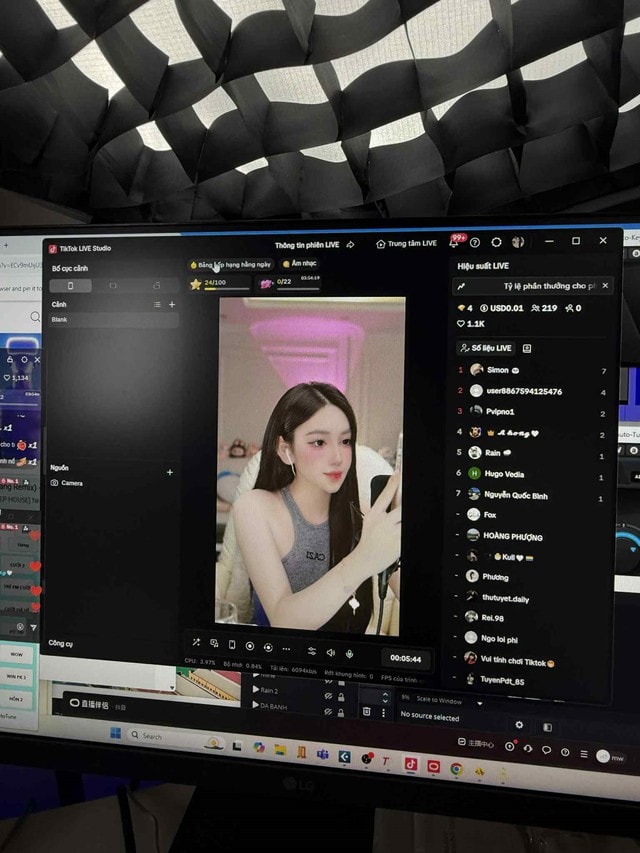Add a new scene with Cảnh plus
This screenshot has width=640, height=853.
(x=172, y=305)
